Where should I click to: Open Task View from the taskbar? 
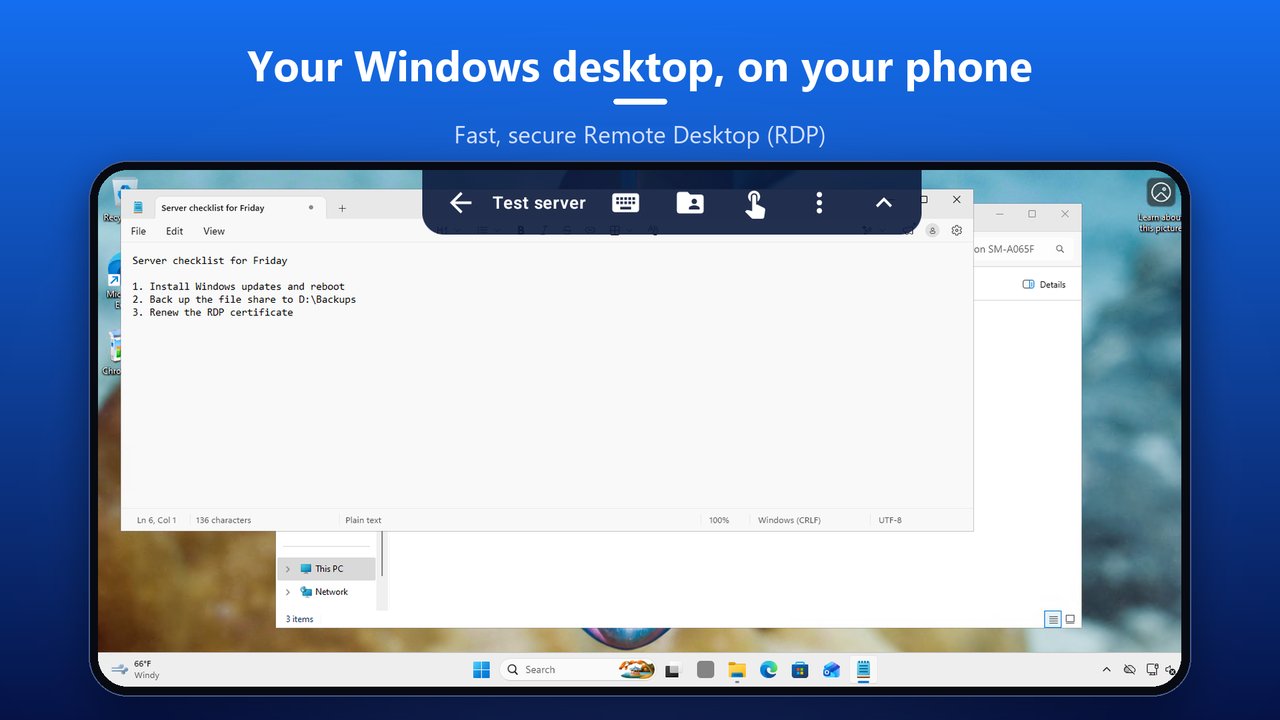pos(673,670)
